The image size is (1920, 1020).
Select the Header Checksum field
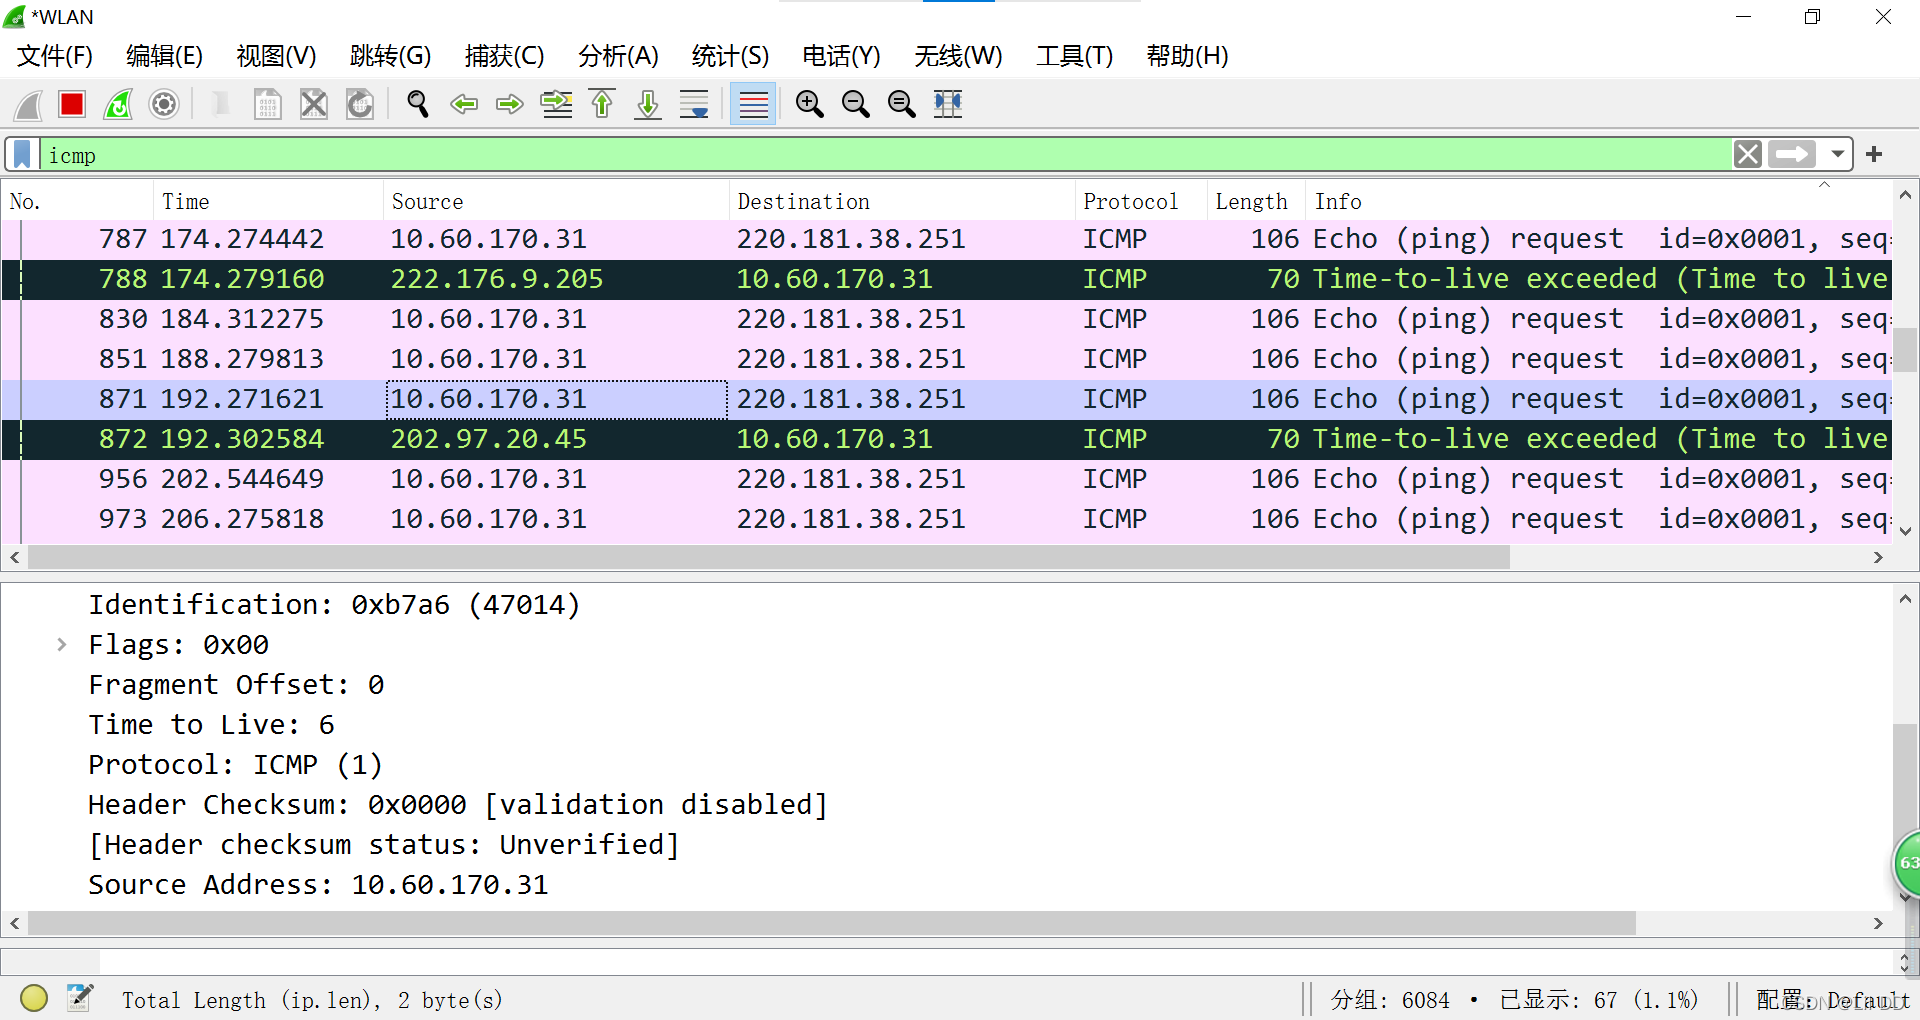coord(458,805)
